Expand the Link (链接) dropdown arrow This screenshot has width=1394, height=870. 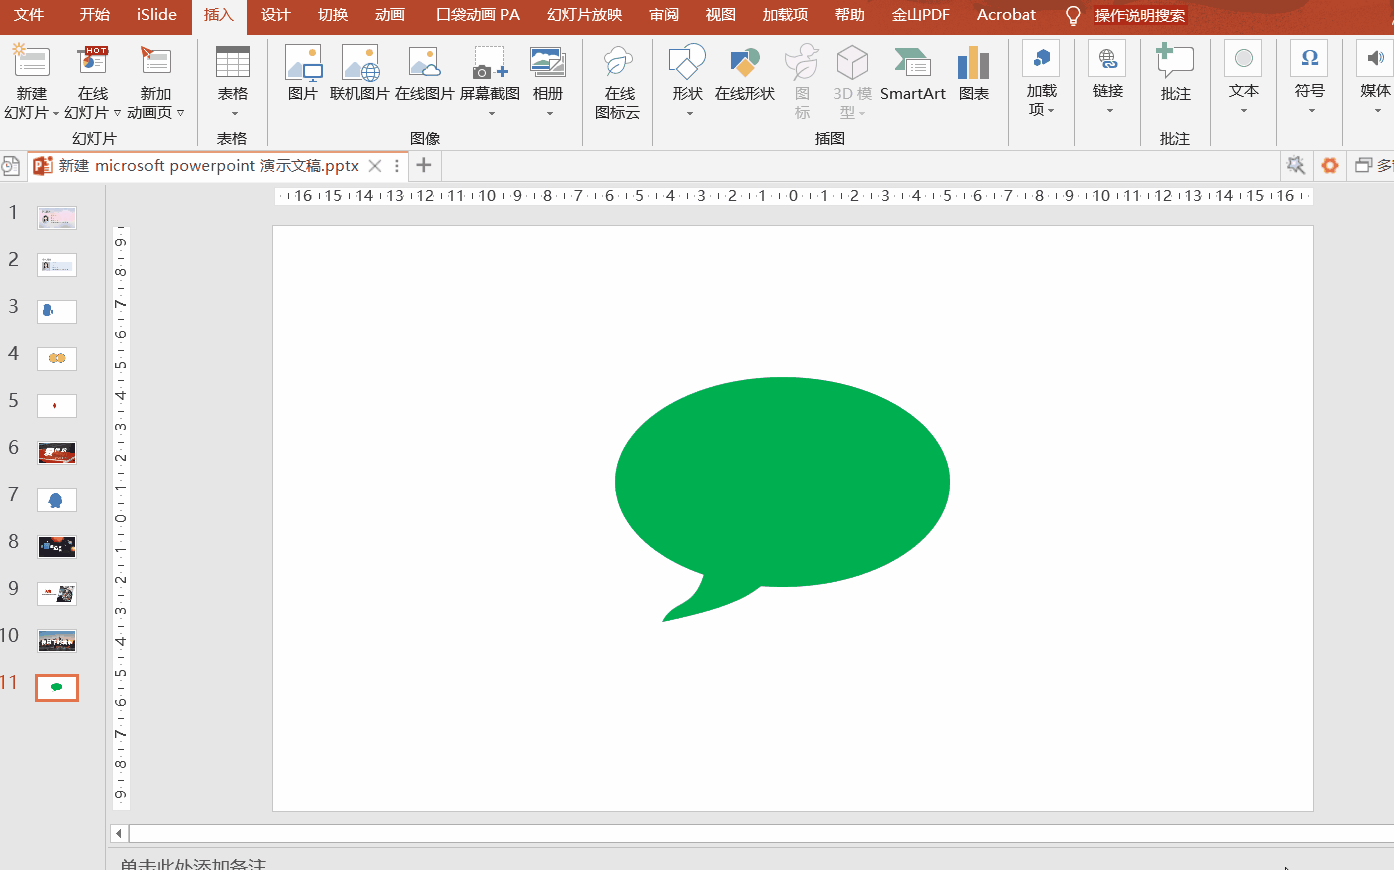[x=1109, y=111]
